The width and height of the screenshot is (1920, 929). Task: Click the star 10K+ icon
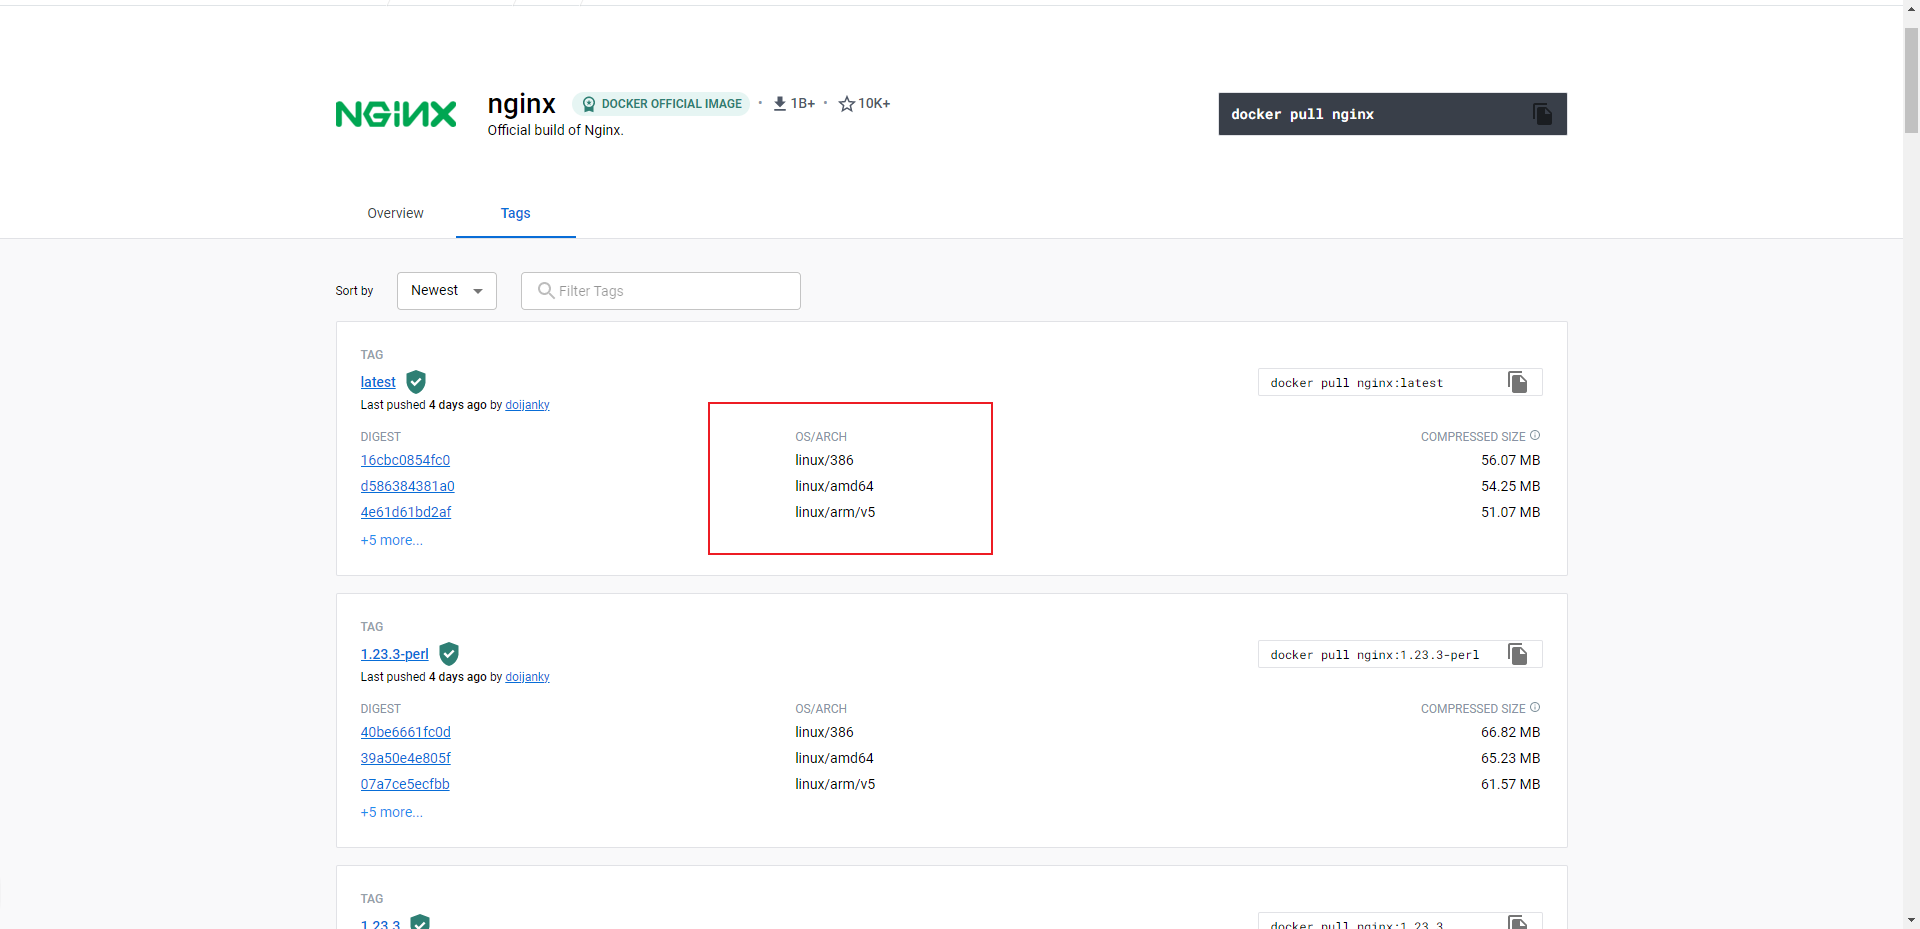pos(847,104)
